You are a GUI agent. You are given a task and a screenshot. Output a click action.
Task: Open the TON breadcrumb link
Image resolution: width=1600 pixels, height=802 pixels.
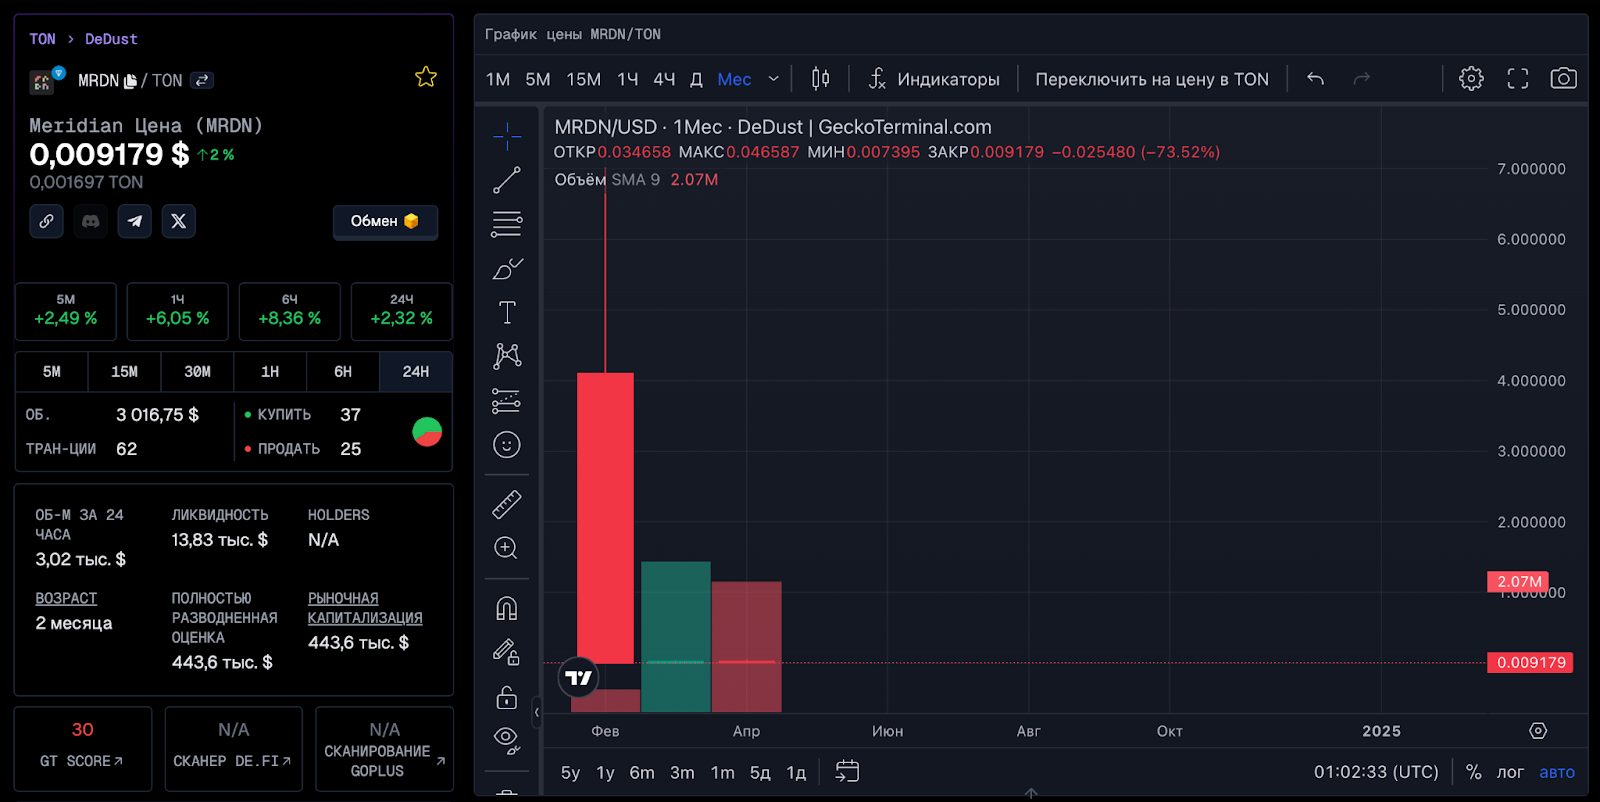[42, 39]
